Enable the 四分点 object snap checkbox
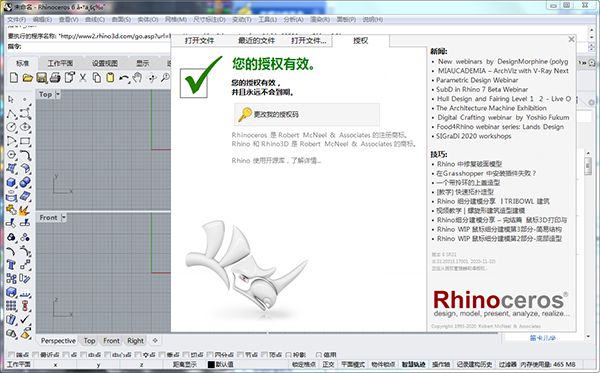Image resolution: width=600 pixels, height=373 pixels. 210,355
